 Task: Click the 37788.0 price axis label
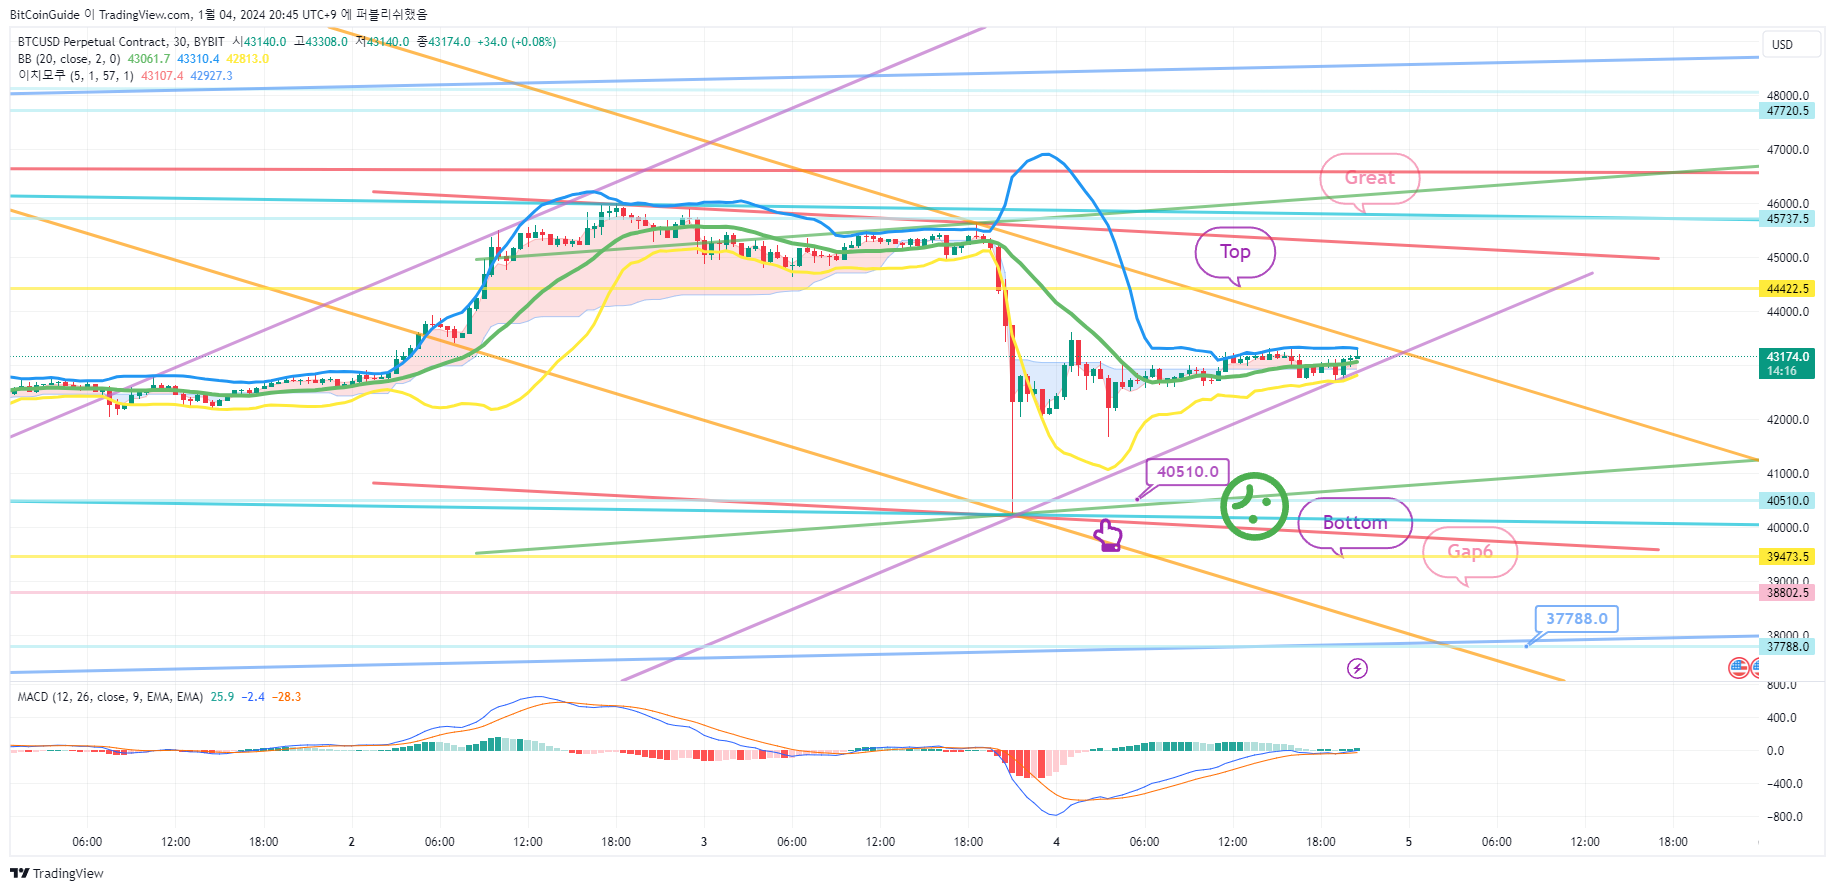point(1787,647)
